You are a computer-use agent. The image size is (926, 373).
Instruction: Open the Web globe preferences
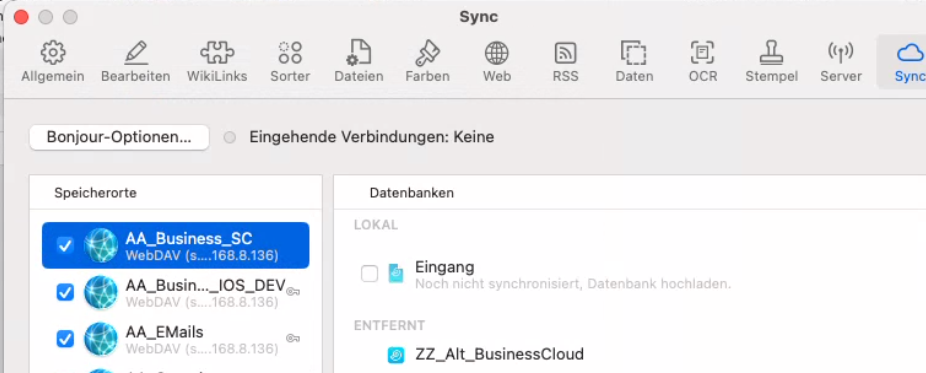point(497,61)
